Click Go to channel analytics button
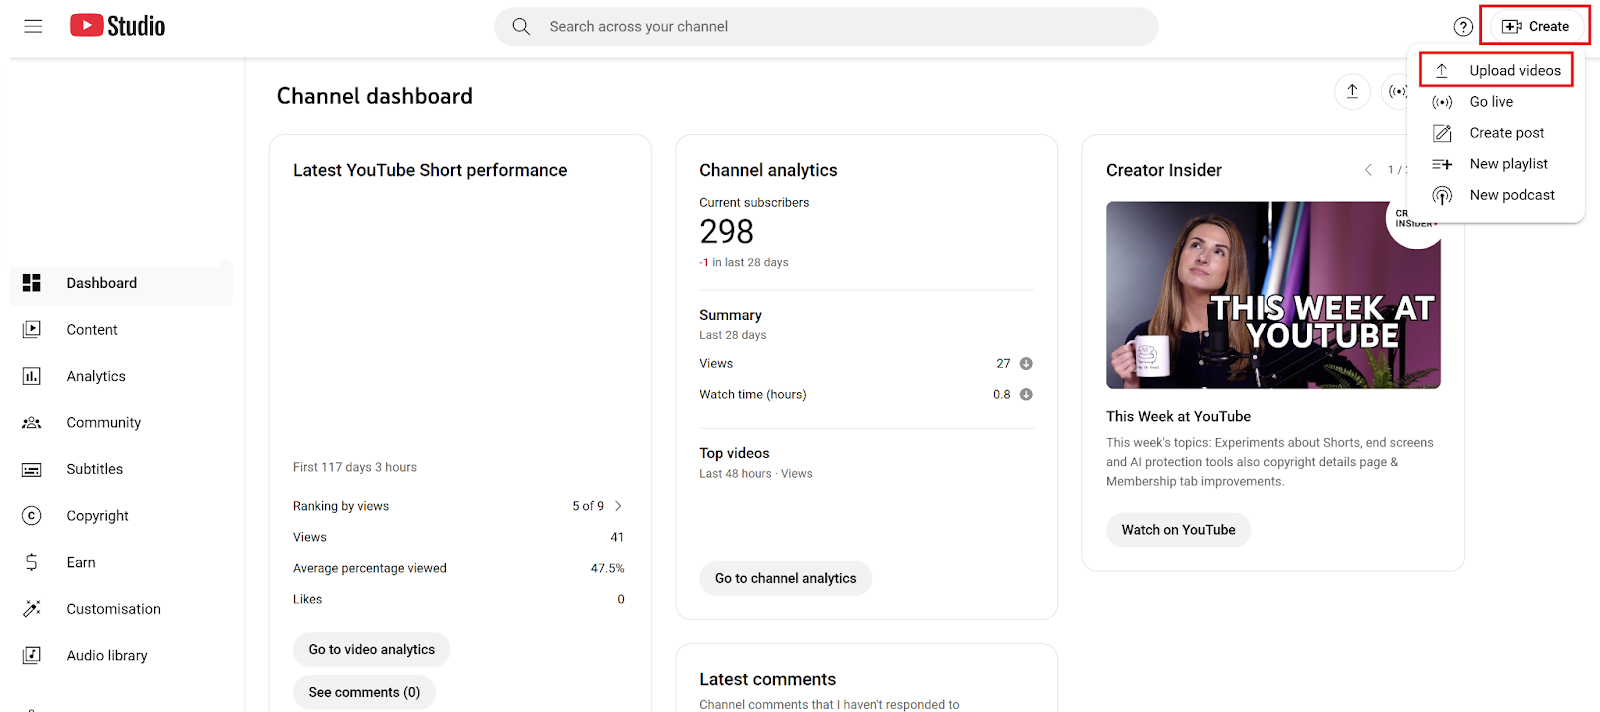The image size is (1600, 712). point(786,579)
